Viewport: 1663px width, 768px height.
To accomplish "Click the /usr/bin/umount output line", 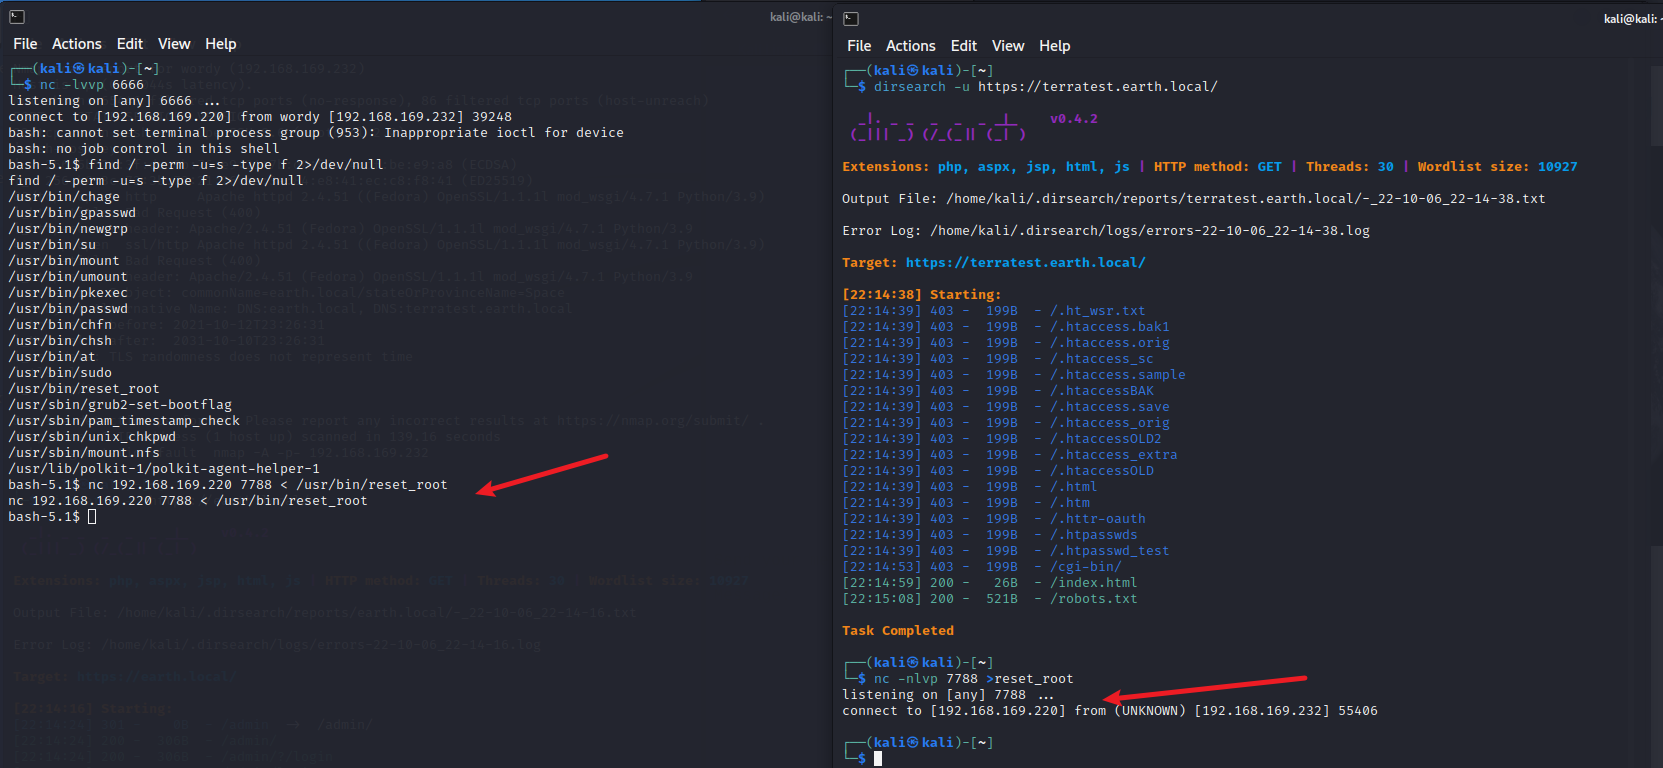I will [x=68, y=277].
